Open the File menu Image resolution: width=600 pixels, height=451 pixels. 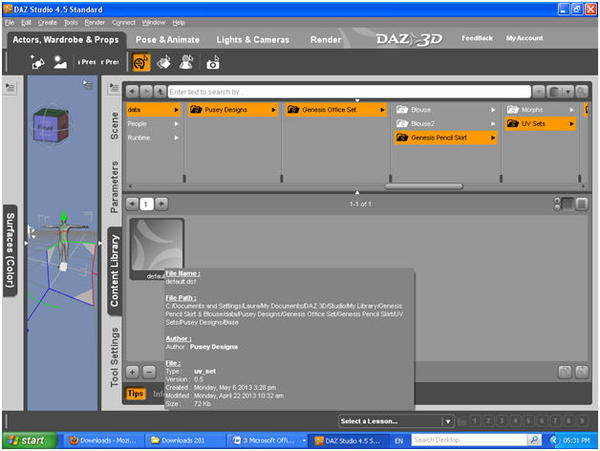(10, 23)
